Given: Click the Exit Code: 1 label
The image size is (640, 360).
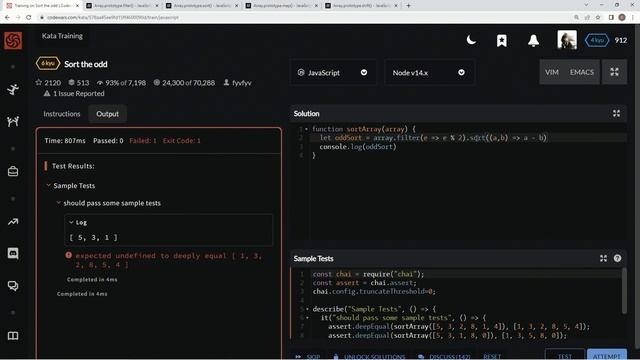Looking at the screenshot, I should [x=182, y=140].
